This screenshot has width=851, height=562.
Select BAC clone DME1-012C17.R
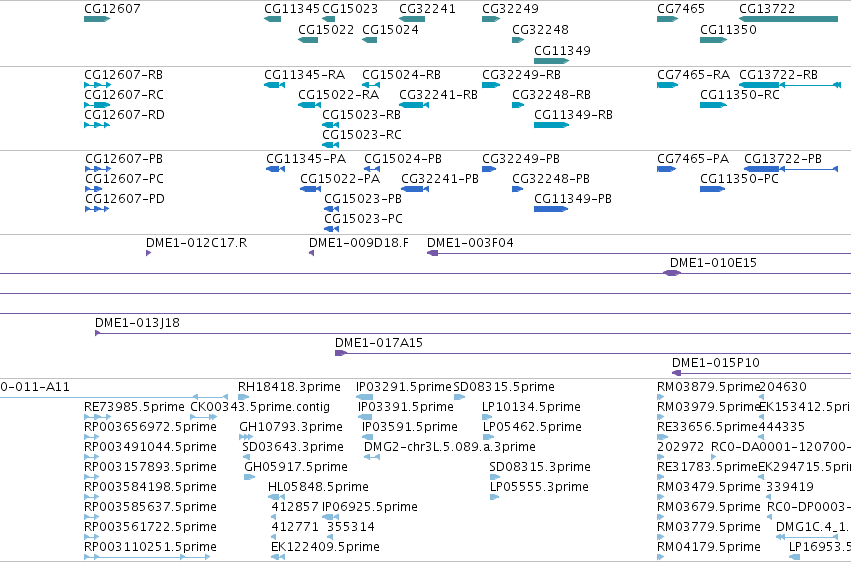[196, 242]
